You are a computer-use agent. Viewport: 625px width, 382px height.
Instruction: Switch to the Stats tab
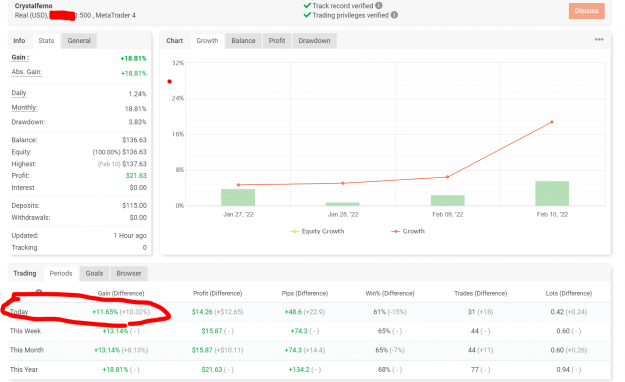click(x=46, y=41)
